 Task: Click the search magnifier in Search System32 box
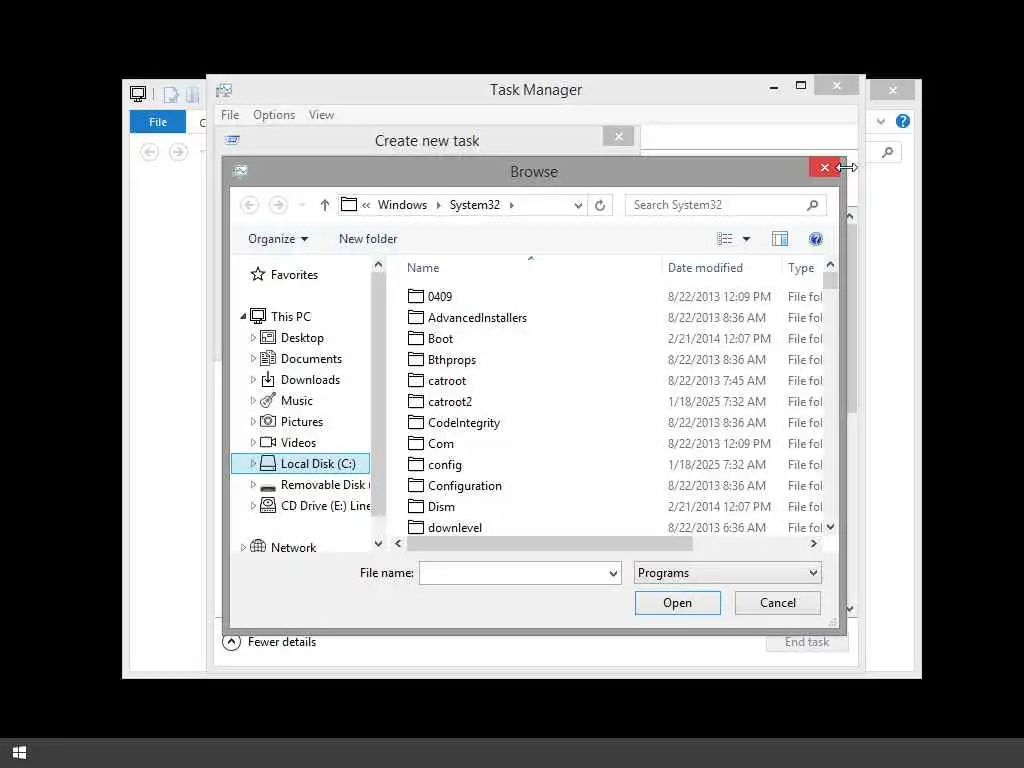click(812, 205)
